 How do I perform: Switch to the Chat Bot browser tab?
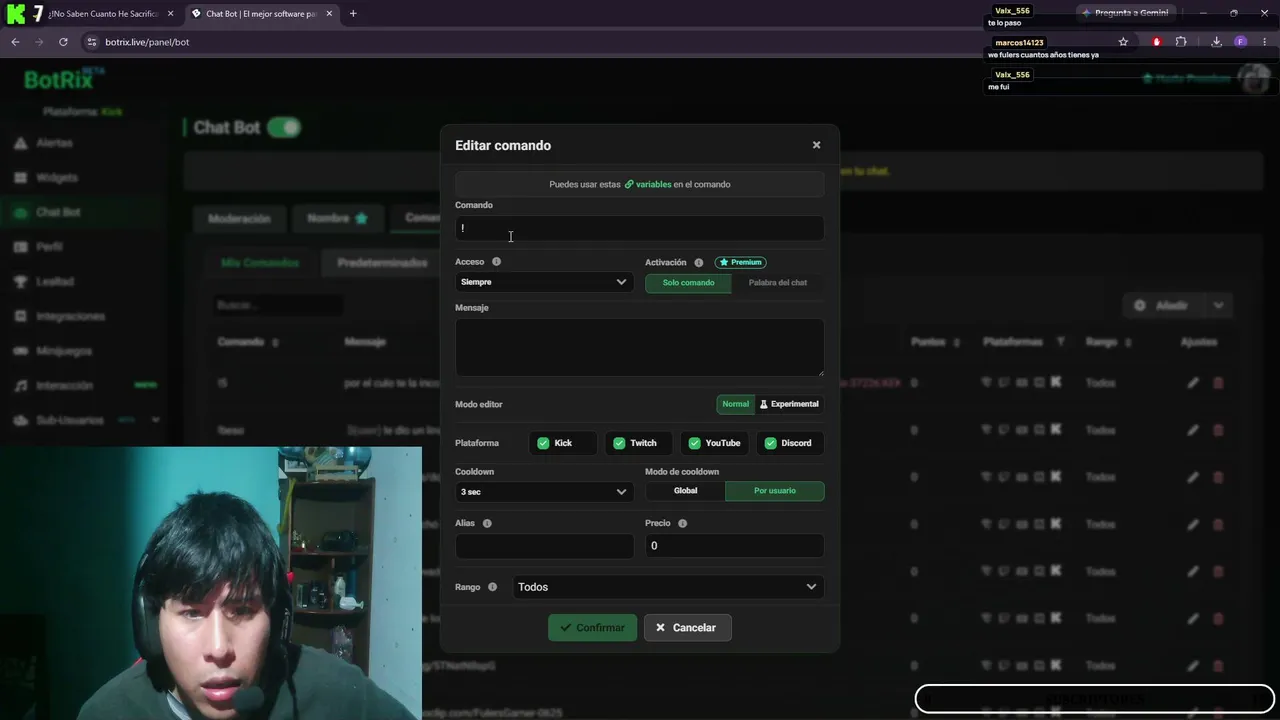click(x=260, y=14)
